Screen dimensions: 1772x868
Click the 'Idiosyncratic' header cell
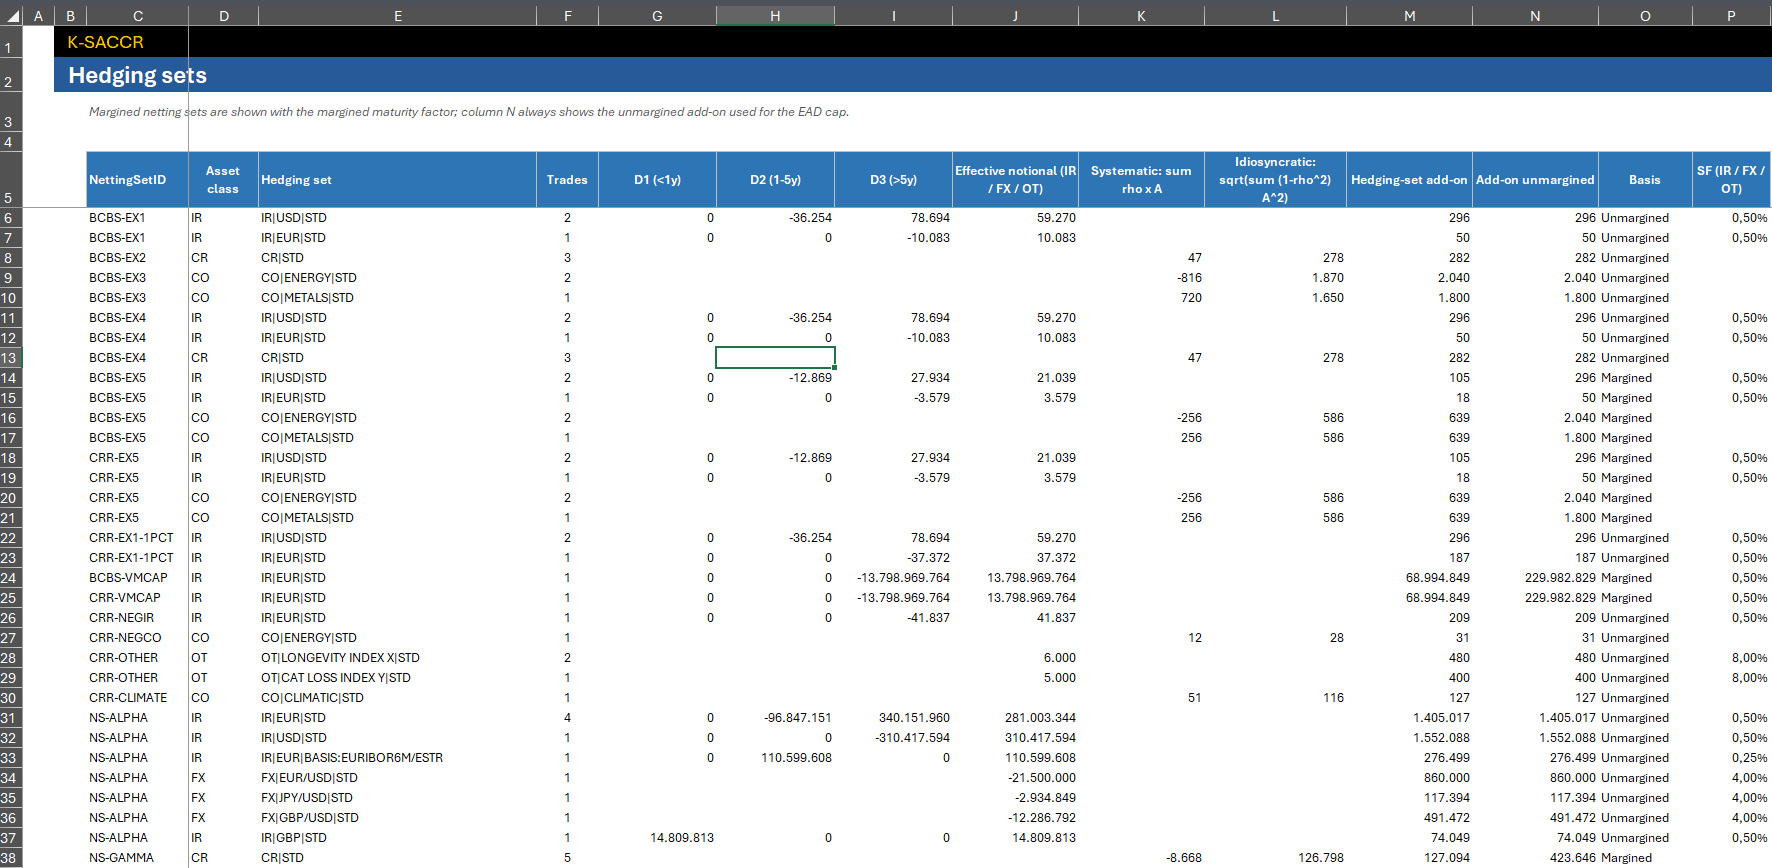pyautogui.click(x=1275, y=180)
